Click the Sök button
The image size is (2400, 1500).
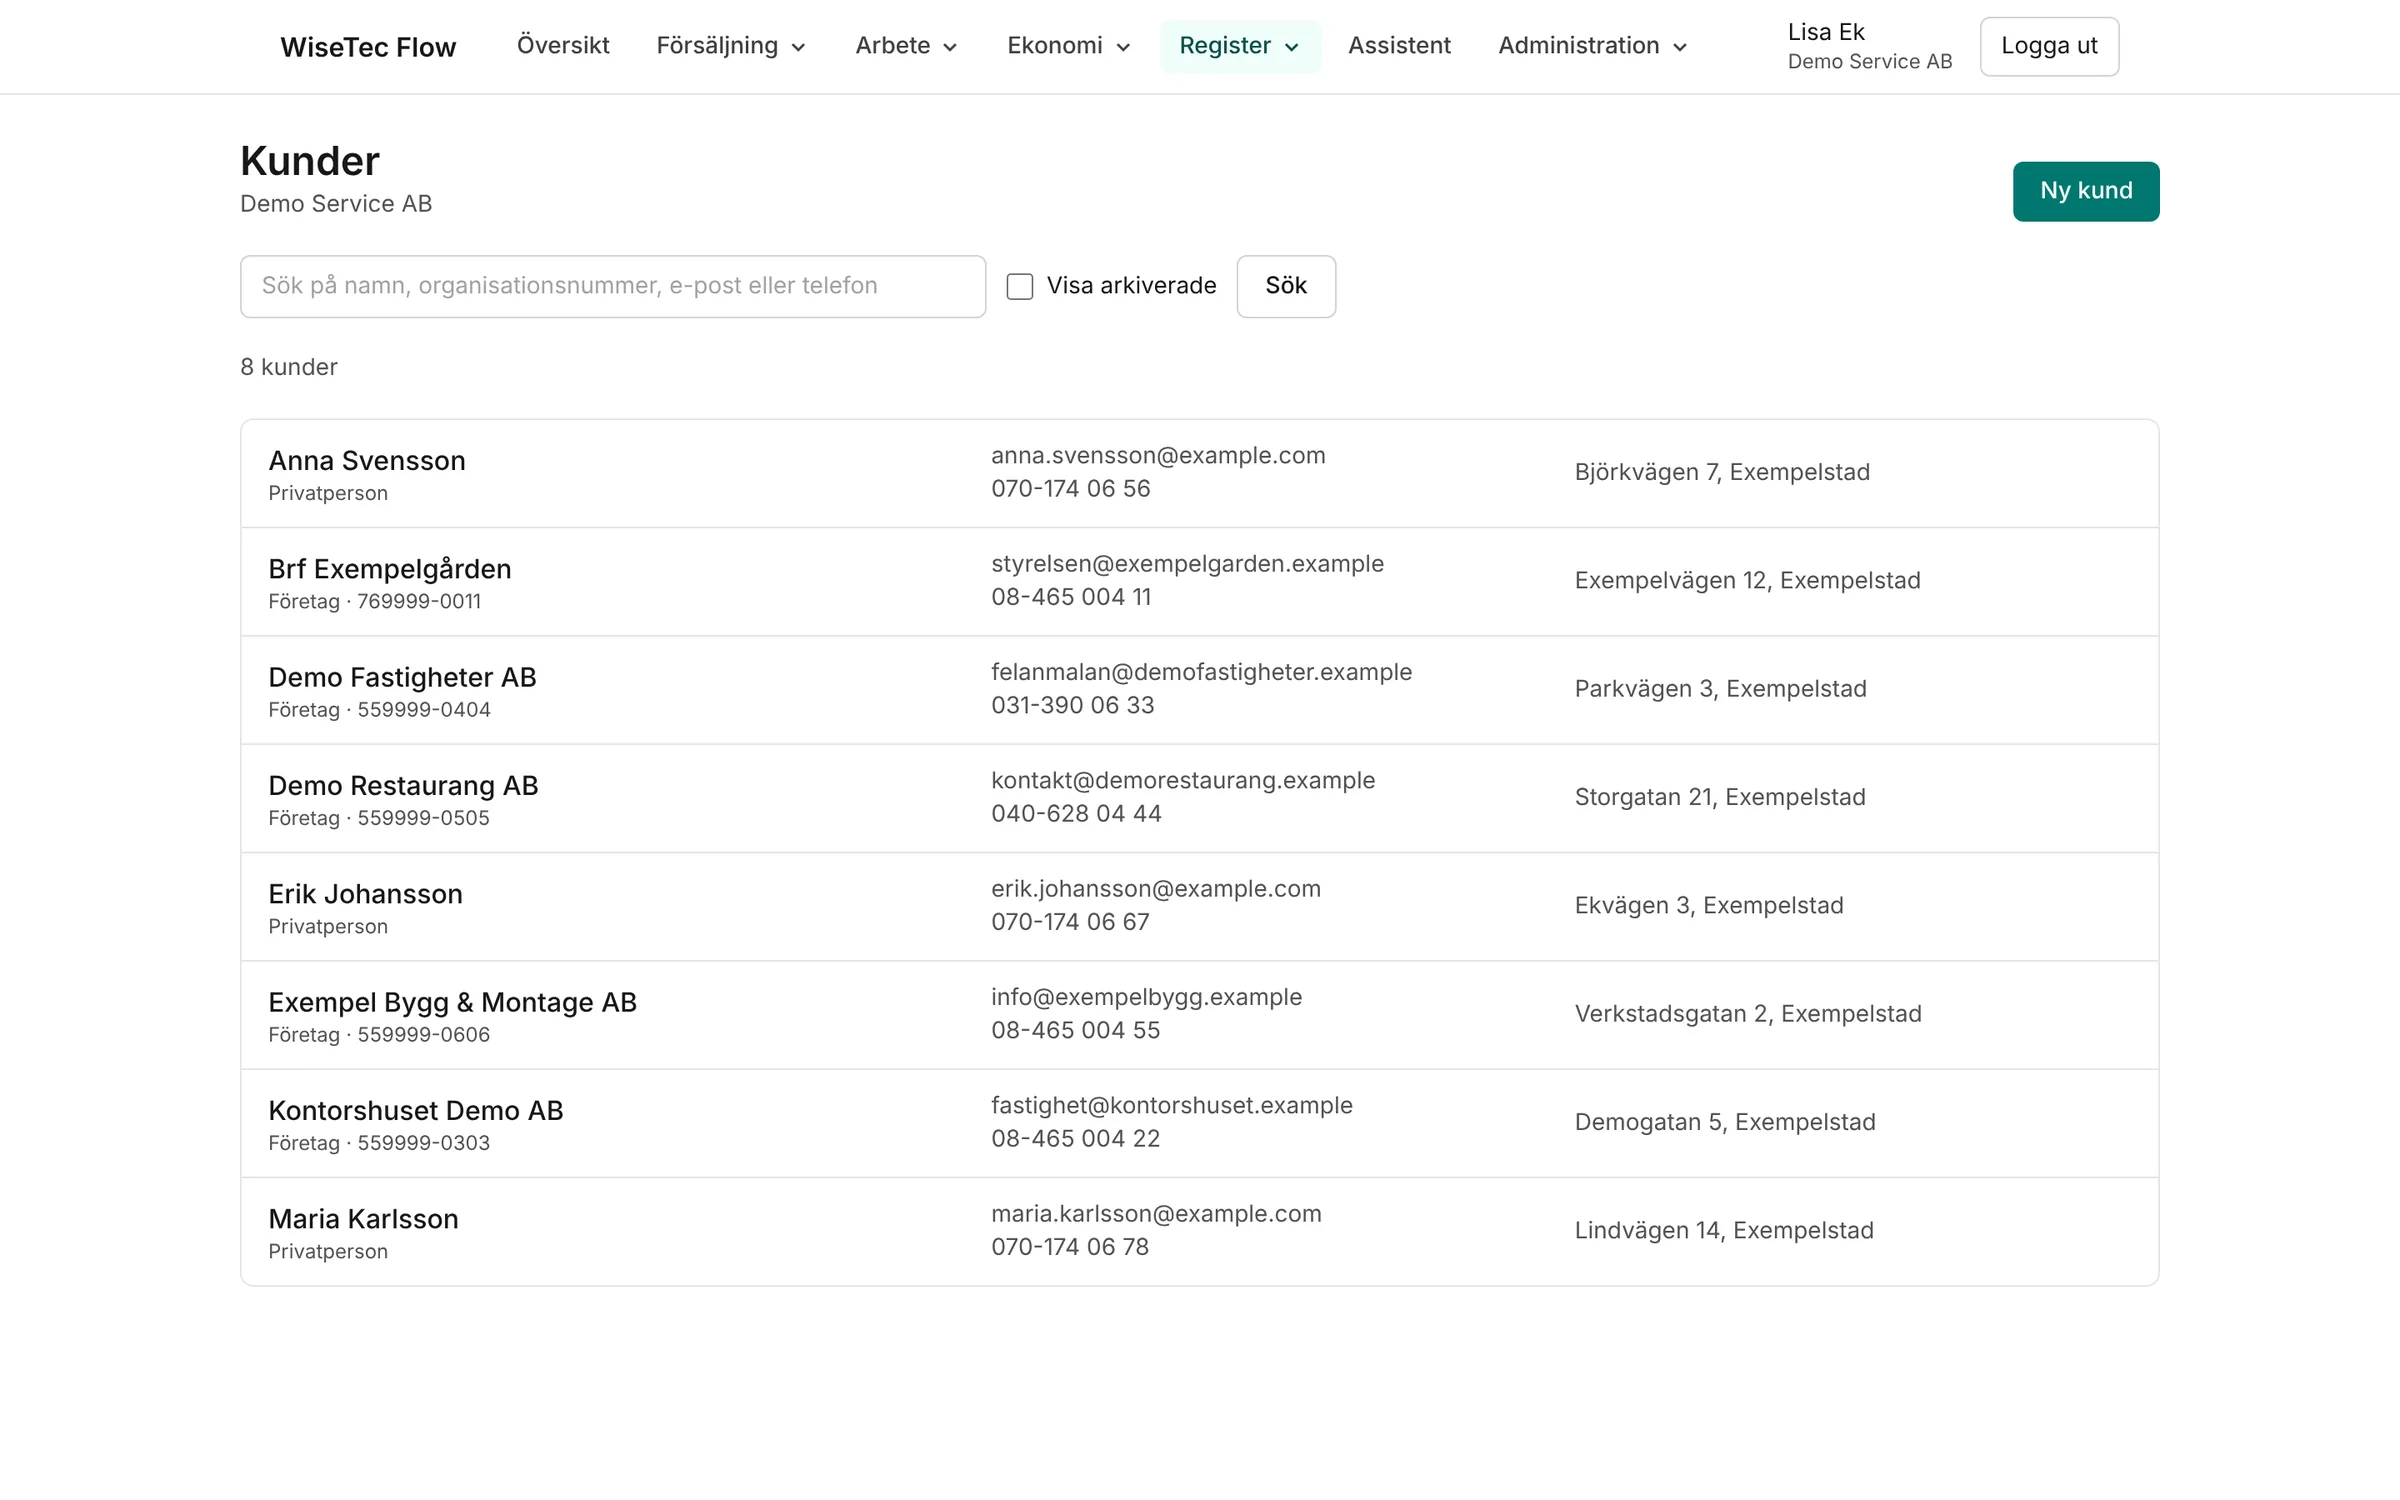[1286, 286]
